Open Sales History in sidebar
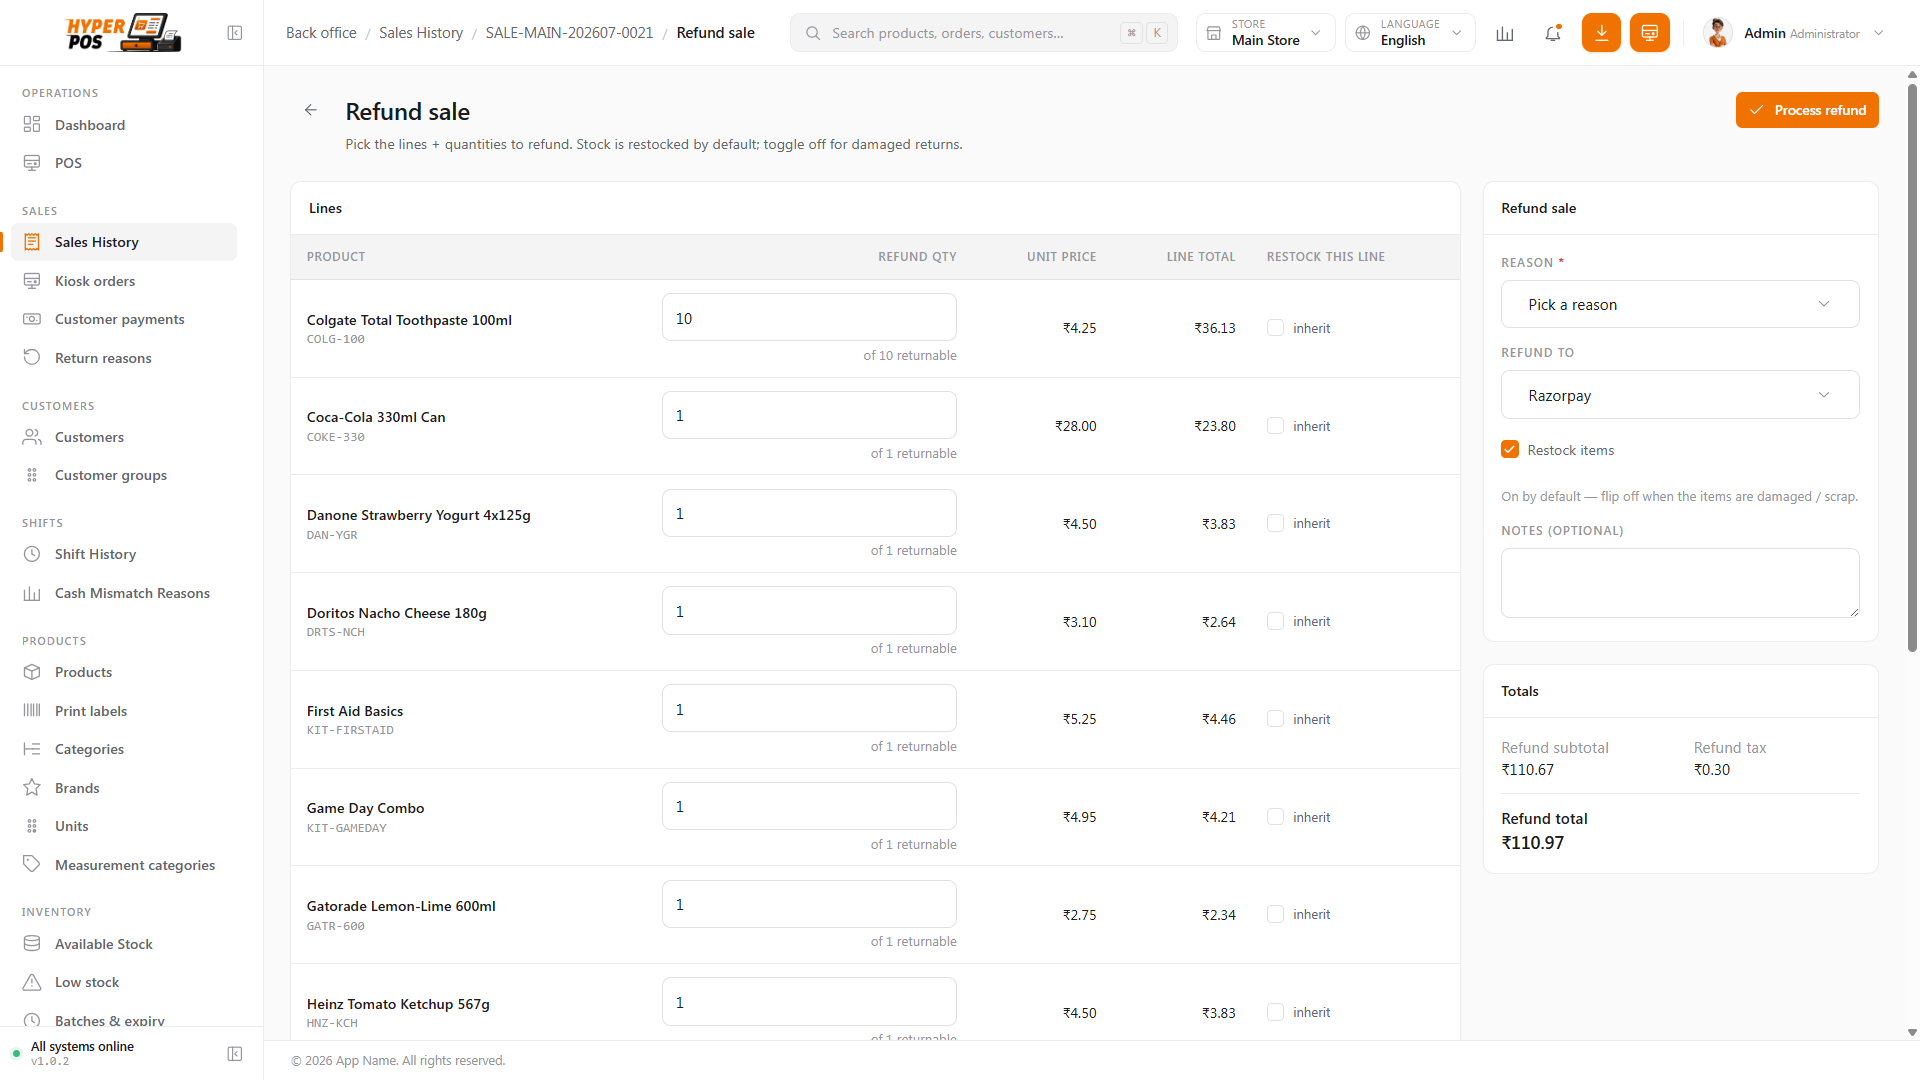This screenshot has width=1920, height=1080. pyautogui.click(x=124, y=242)
